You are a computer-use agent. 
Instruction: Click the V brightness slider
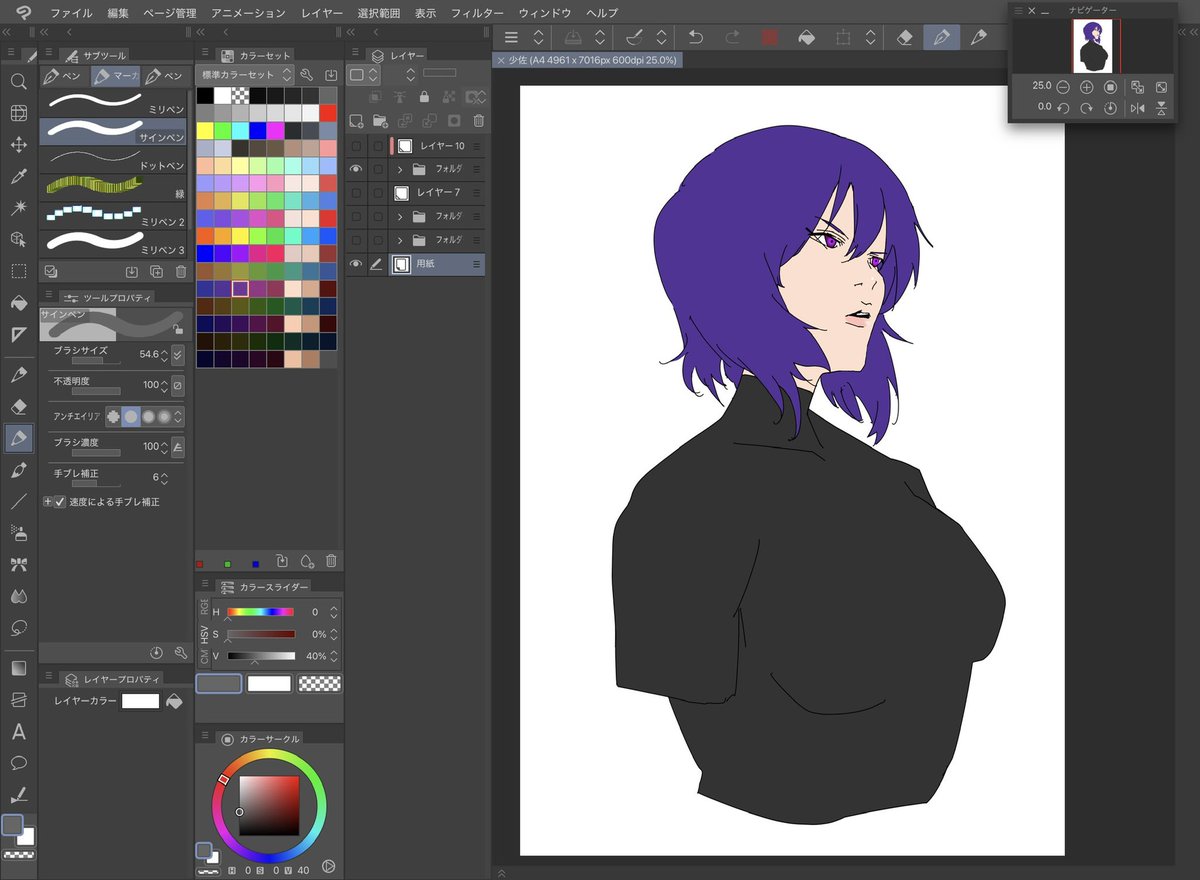261,656
